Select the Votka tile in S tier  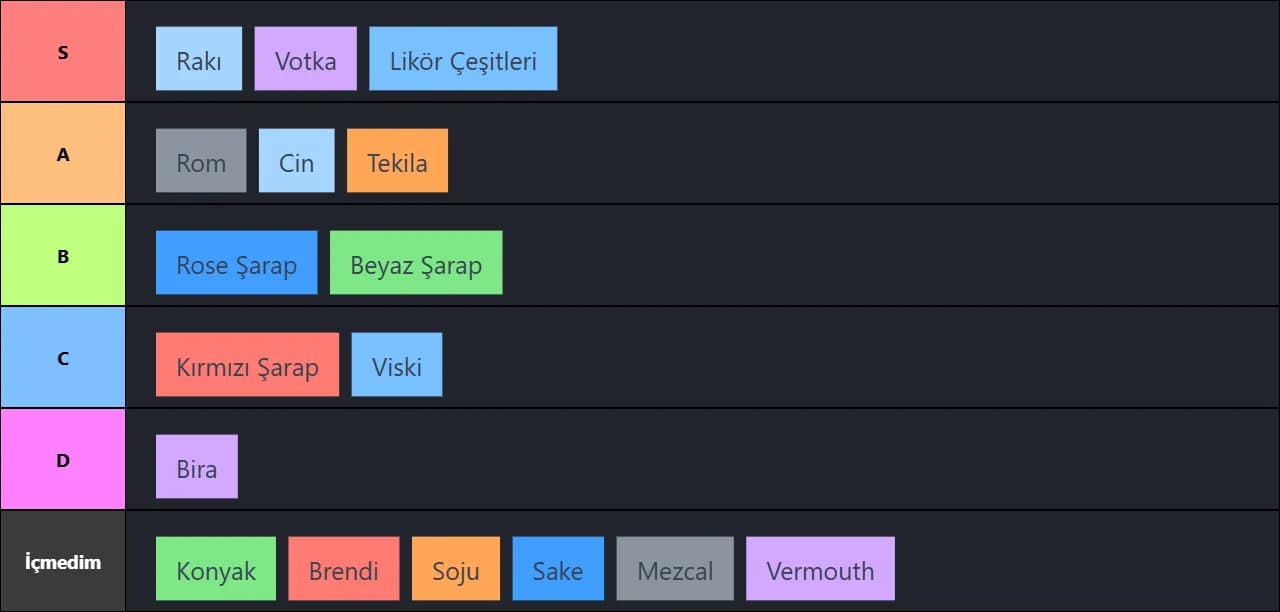[305, 59]
